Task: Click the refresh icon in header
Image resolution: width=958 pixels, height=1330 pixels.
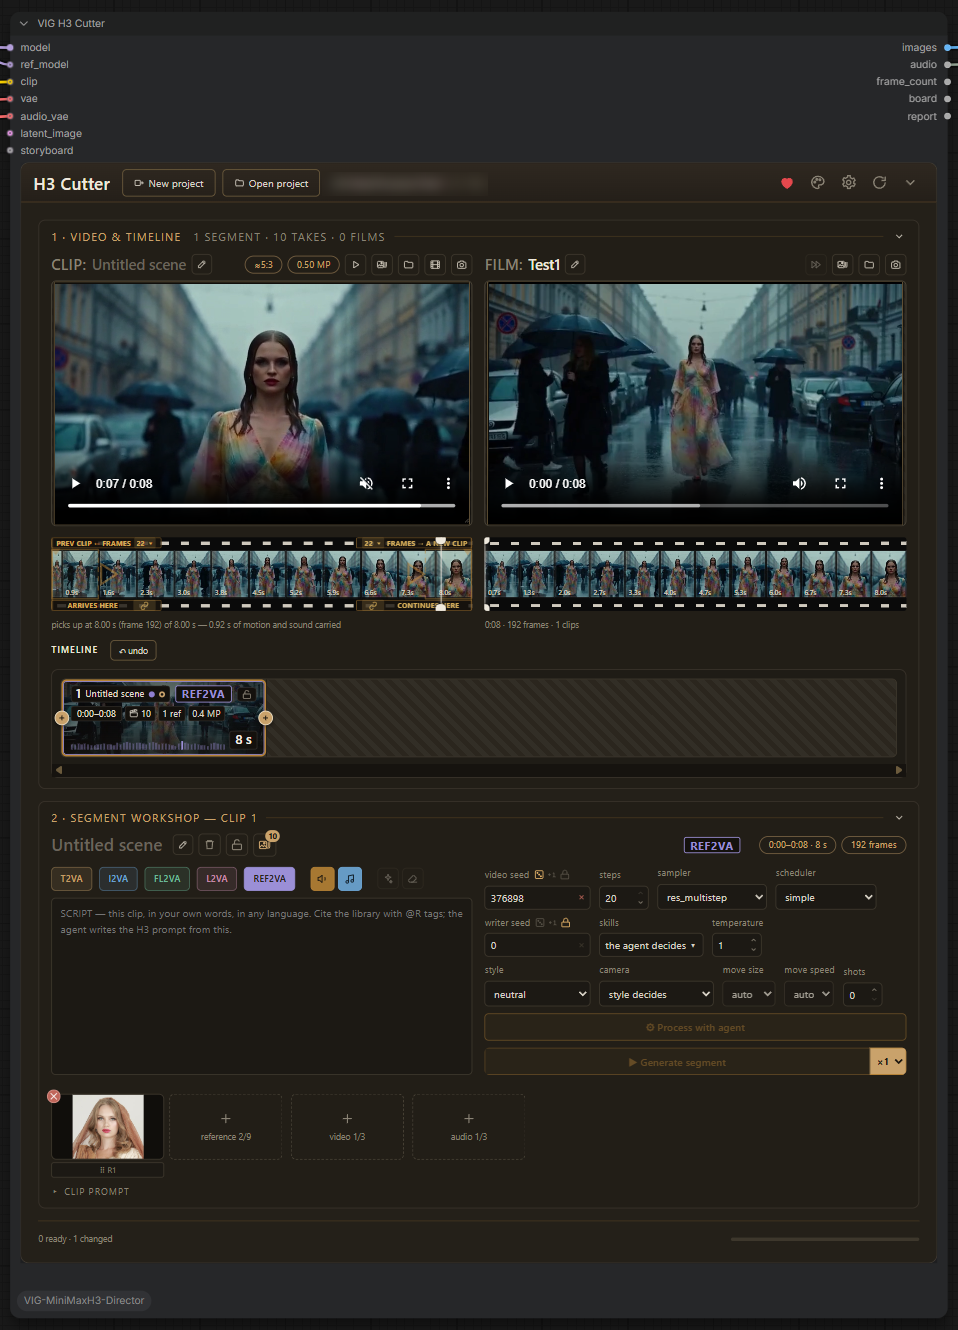Action: [880, 183]
